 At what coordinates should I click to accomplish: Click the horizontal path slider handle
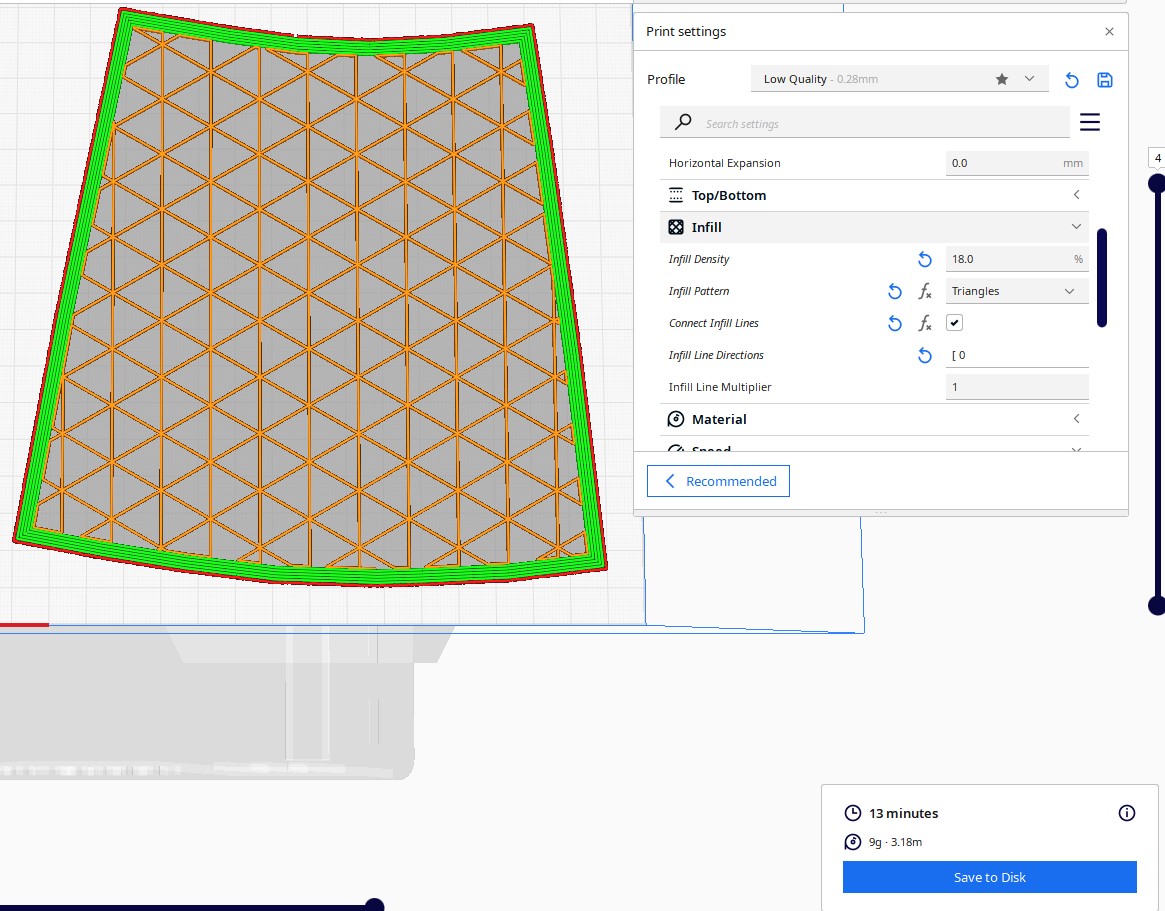tap(375, 905)
